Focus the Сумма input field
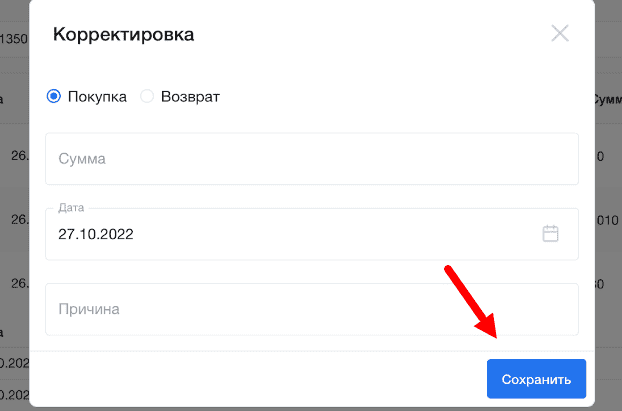This screenshot has height=411, width=622. pos(312,159)
